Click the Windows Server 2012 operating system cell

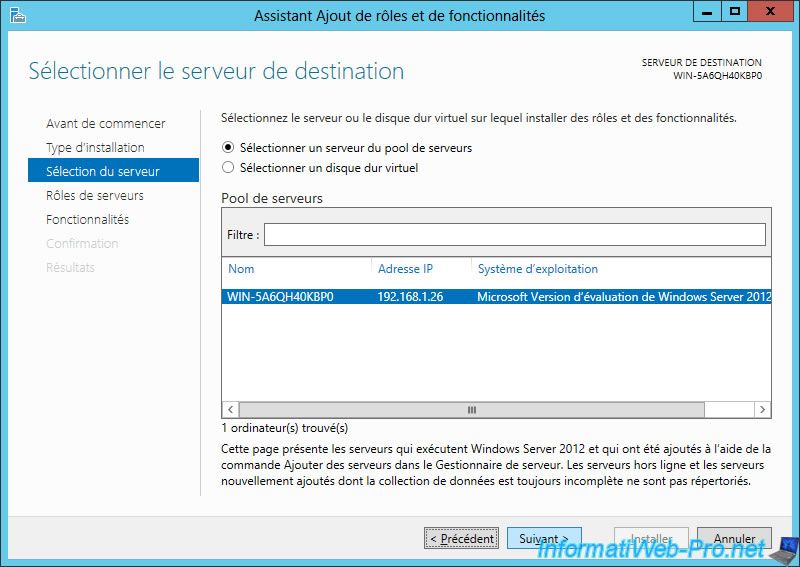tap(623, 297)
